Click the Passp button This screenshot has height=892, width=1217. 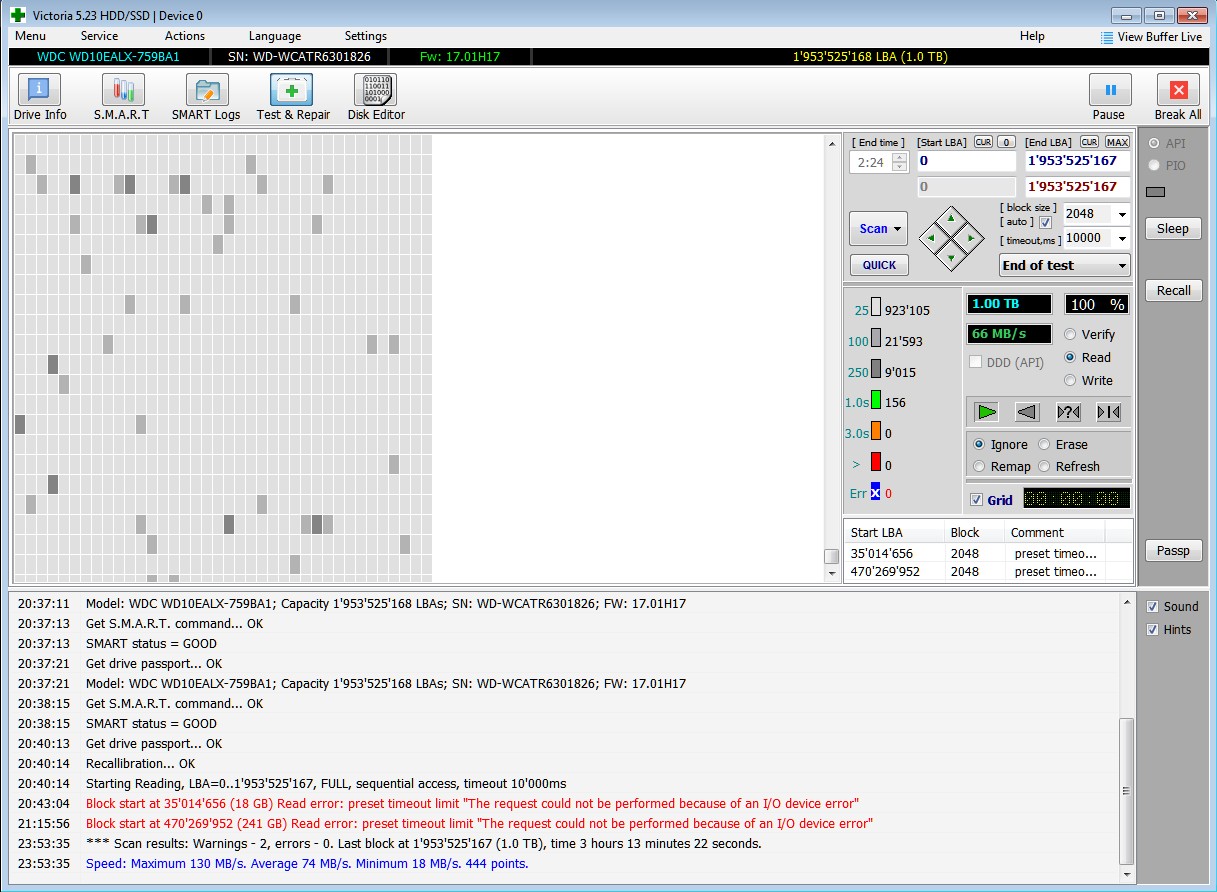(1173, 550)
